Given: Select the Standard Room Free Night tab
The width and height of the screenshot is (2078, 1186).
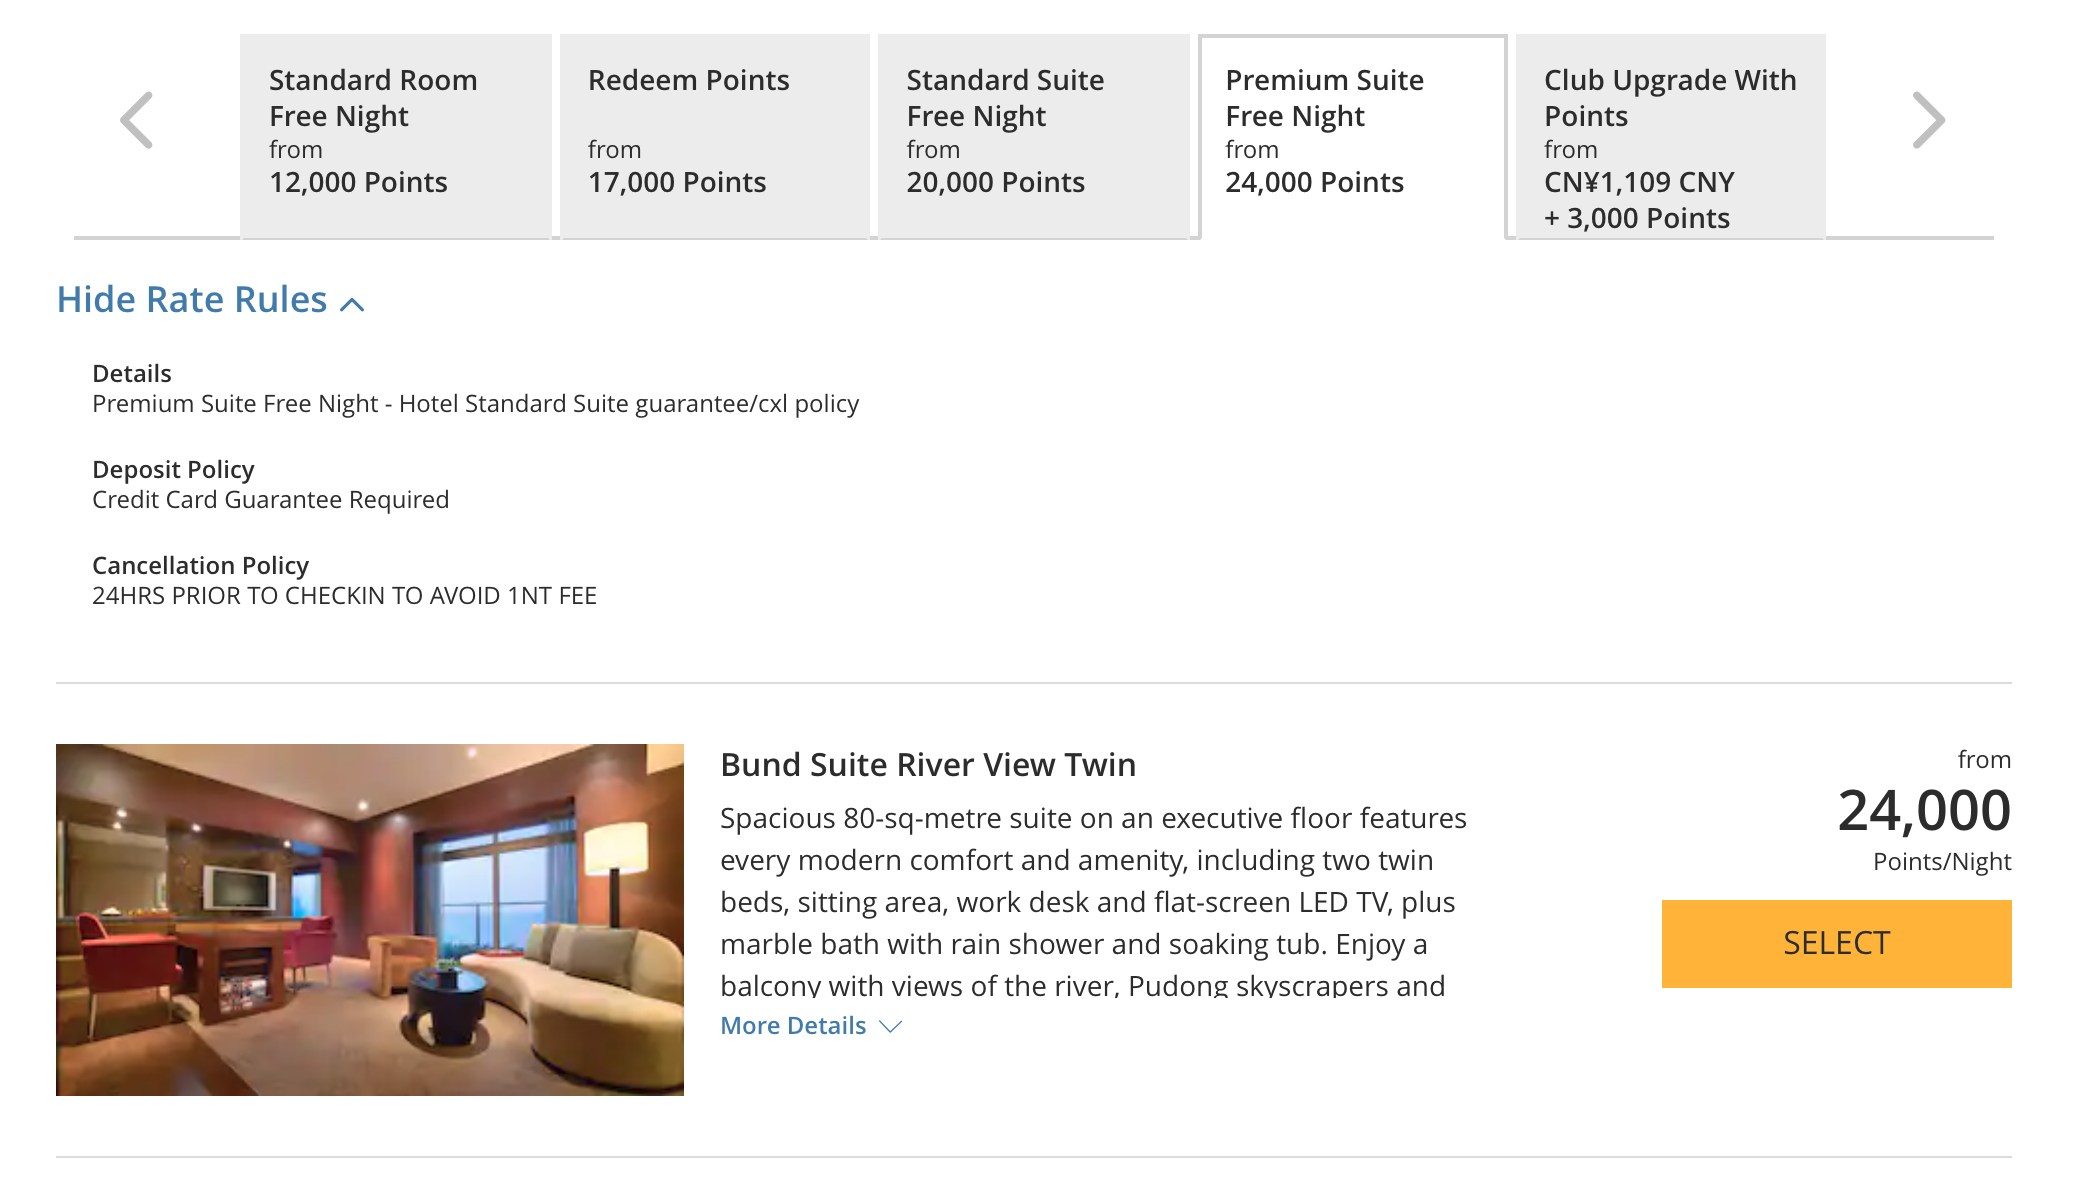Looking at the screenshot, I should click(396, 136).
